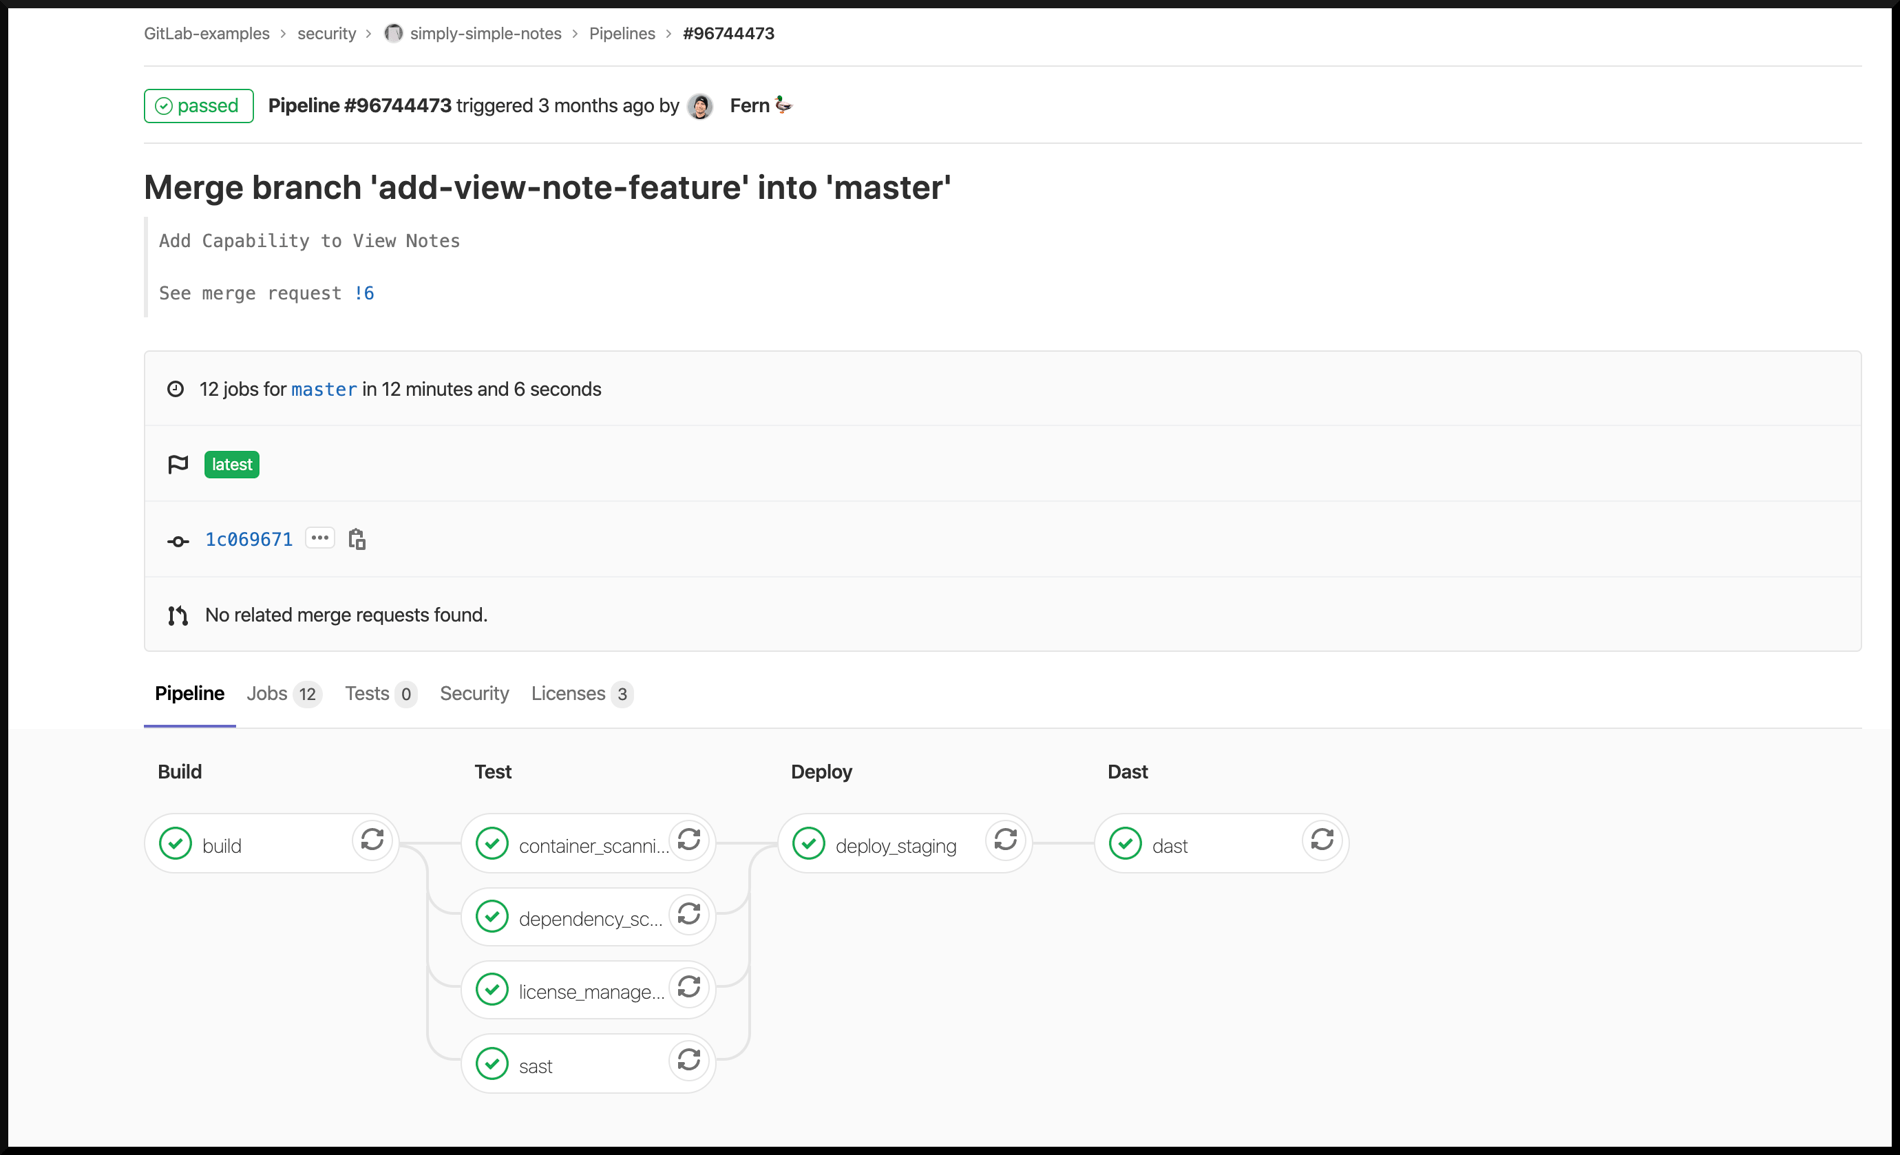Retry the license_management job
The image size is (1900, 1155).
[x=689, y=988]
